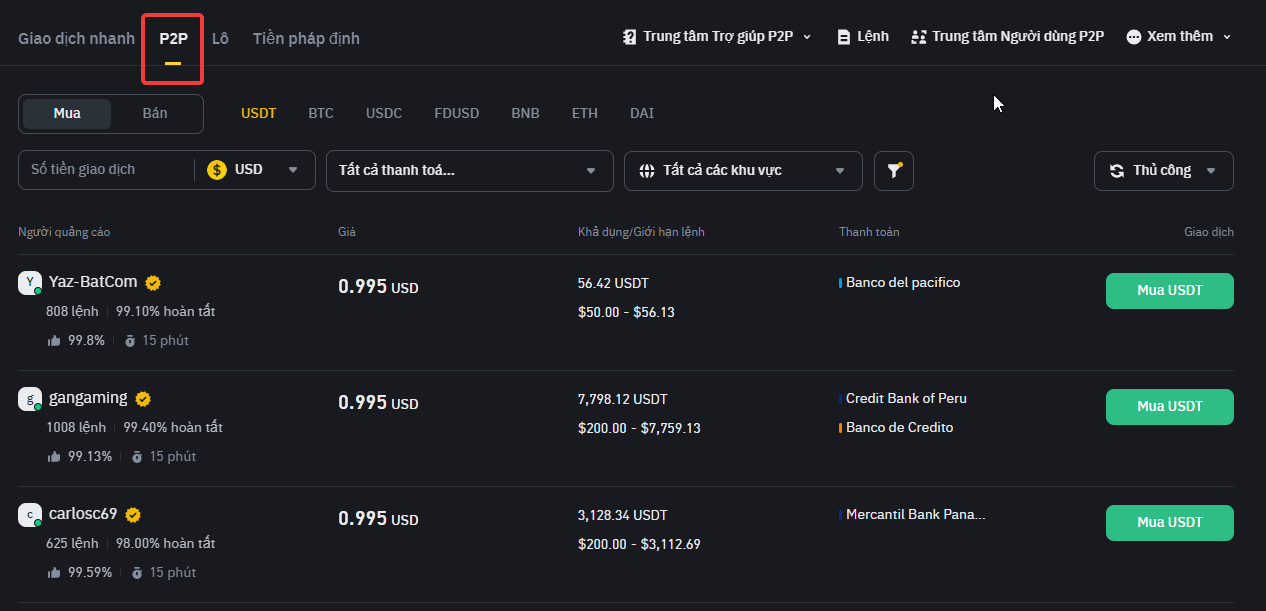This screenshot has height=611, width=1266.
Task: Click the Thủ công refresh icon
Action: pos(1117,171)
